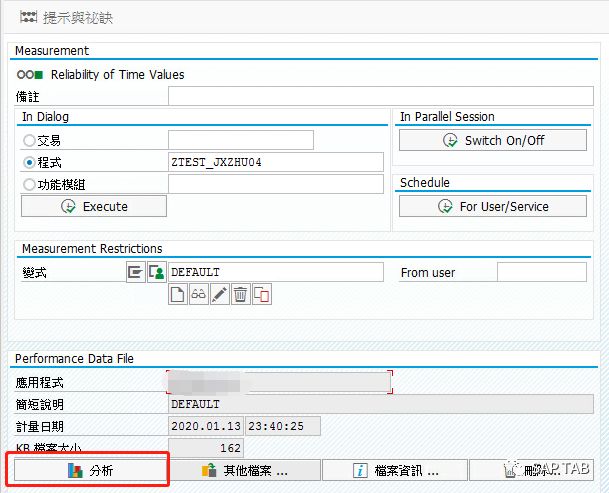Viewport: 609px width, 493px height.
Task: Click the program field containing ZTEST_JXZHU04
Action: (x=276, y=162)
